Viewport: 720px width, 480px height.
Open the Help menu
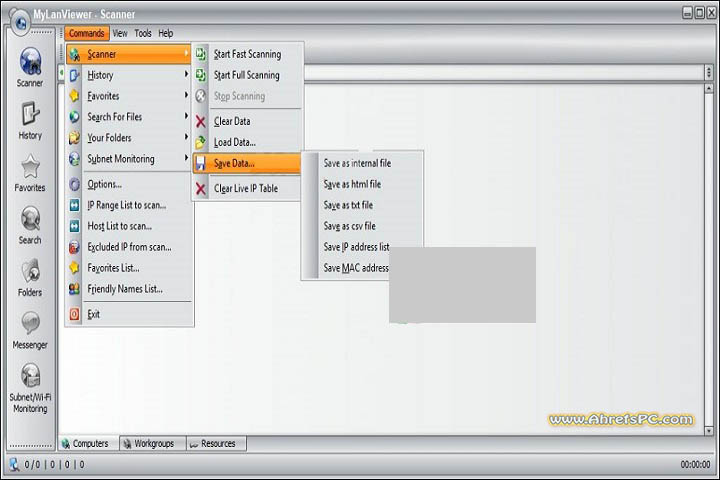pyautogui.click(x=166, y=33)
